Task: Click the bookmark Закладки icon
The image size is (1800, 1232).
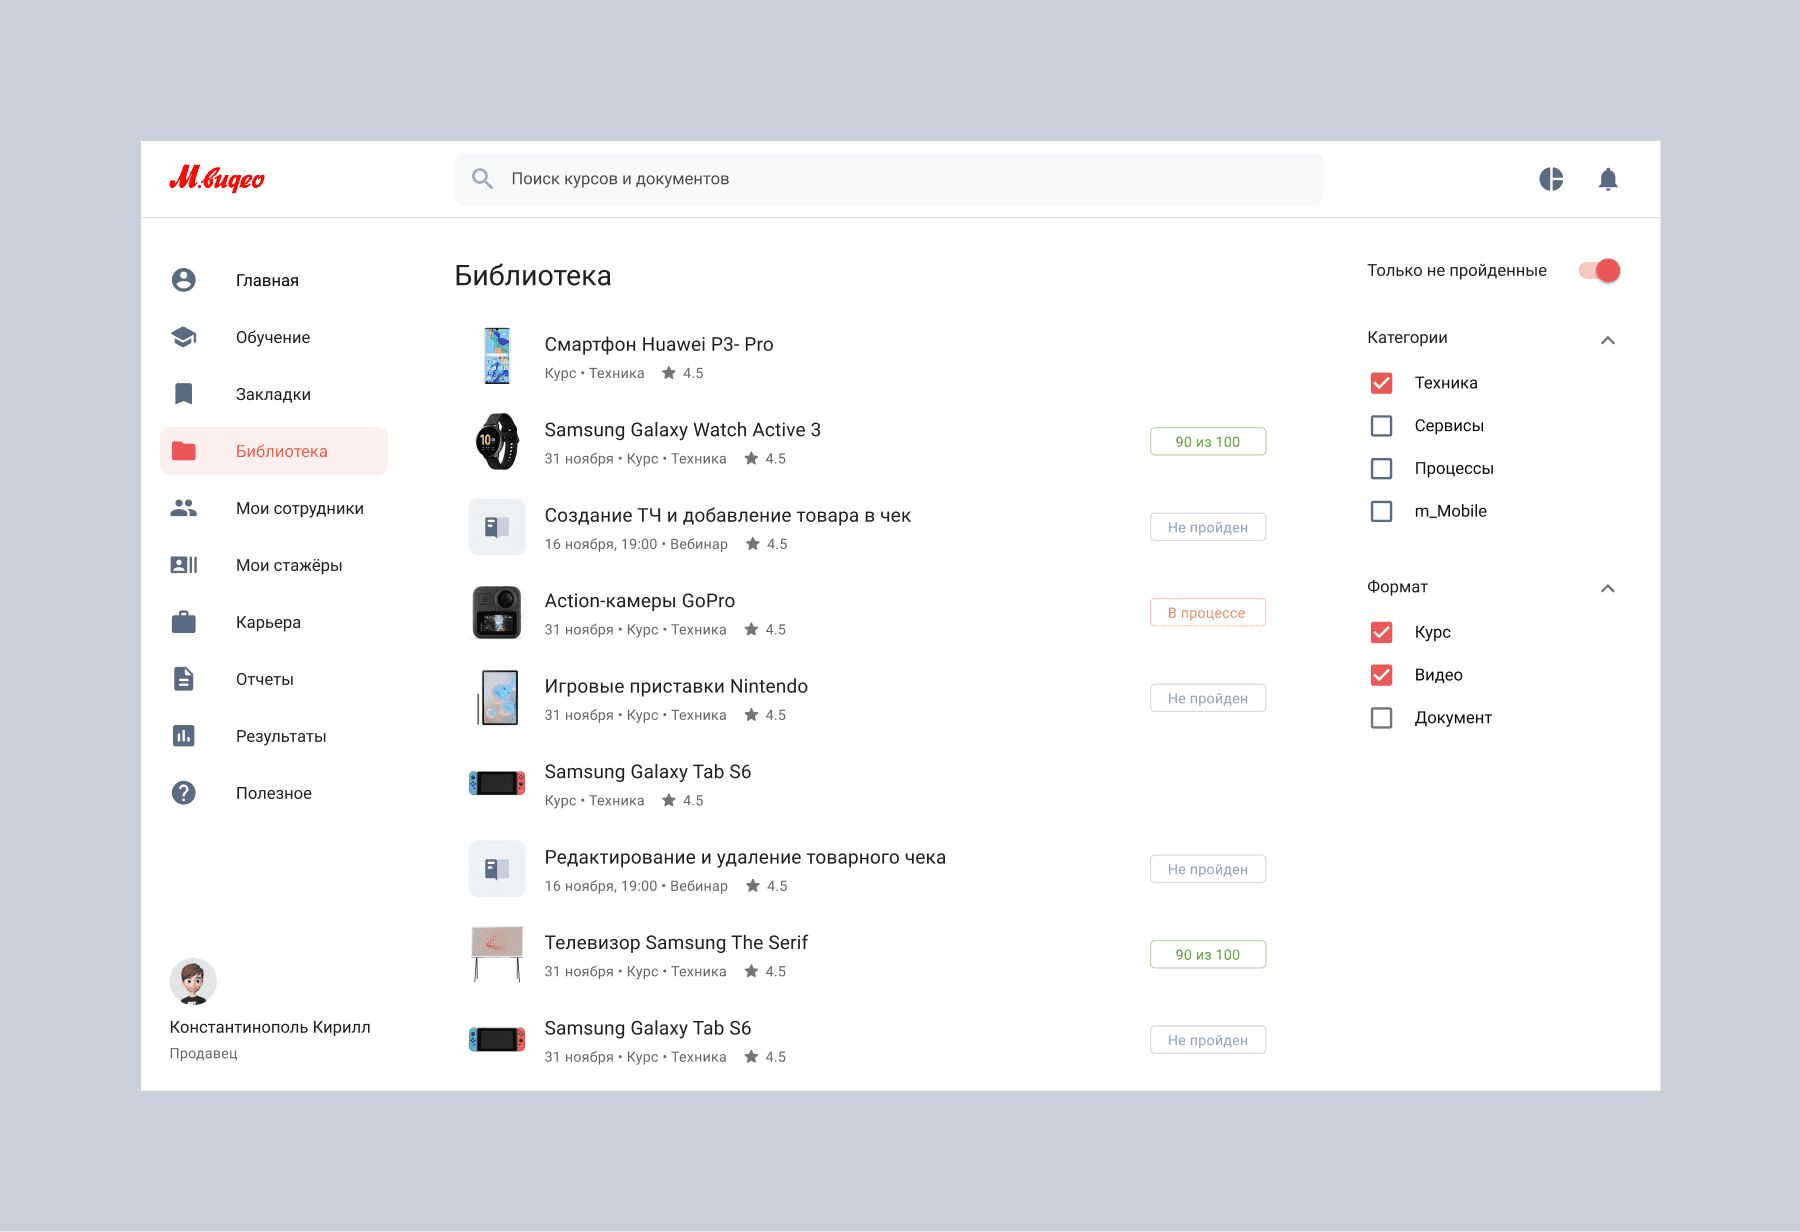Action: (184, 394)
